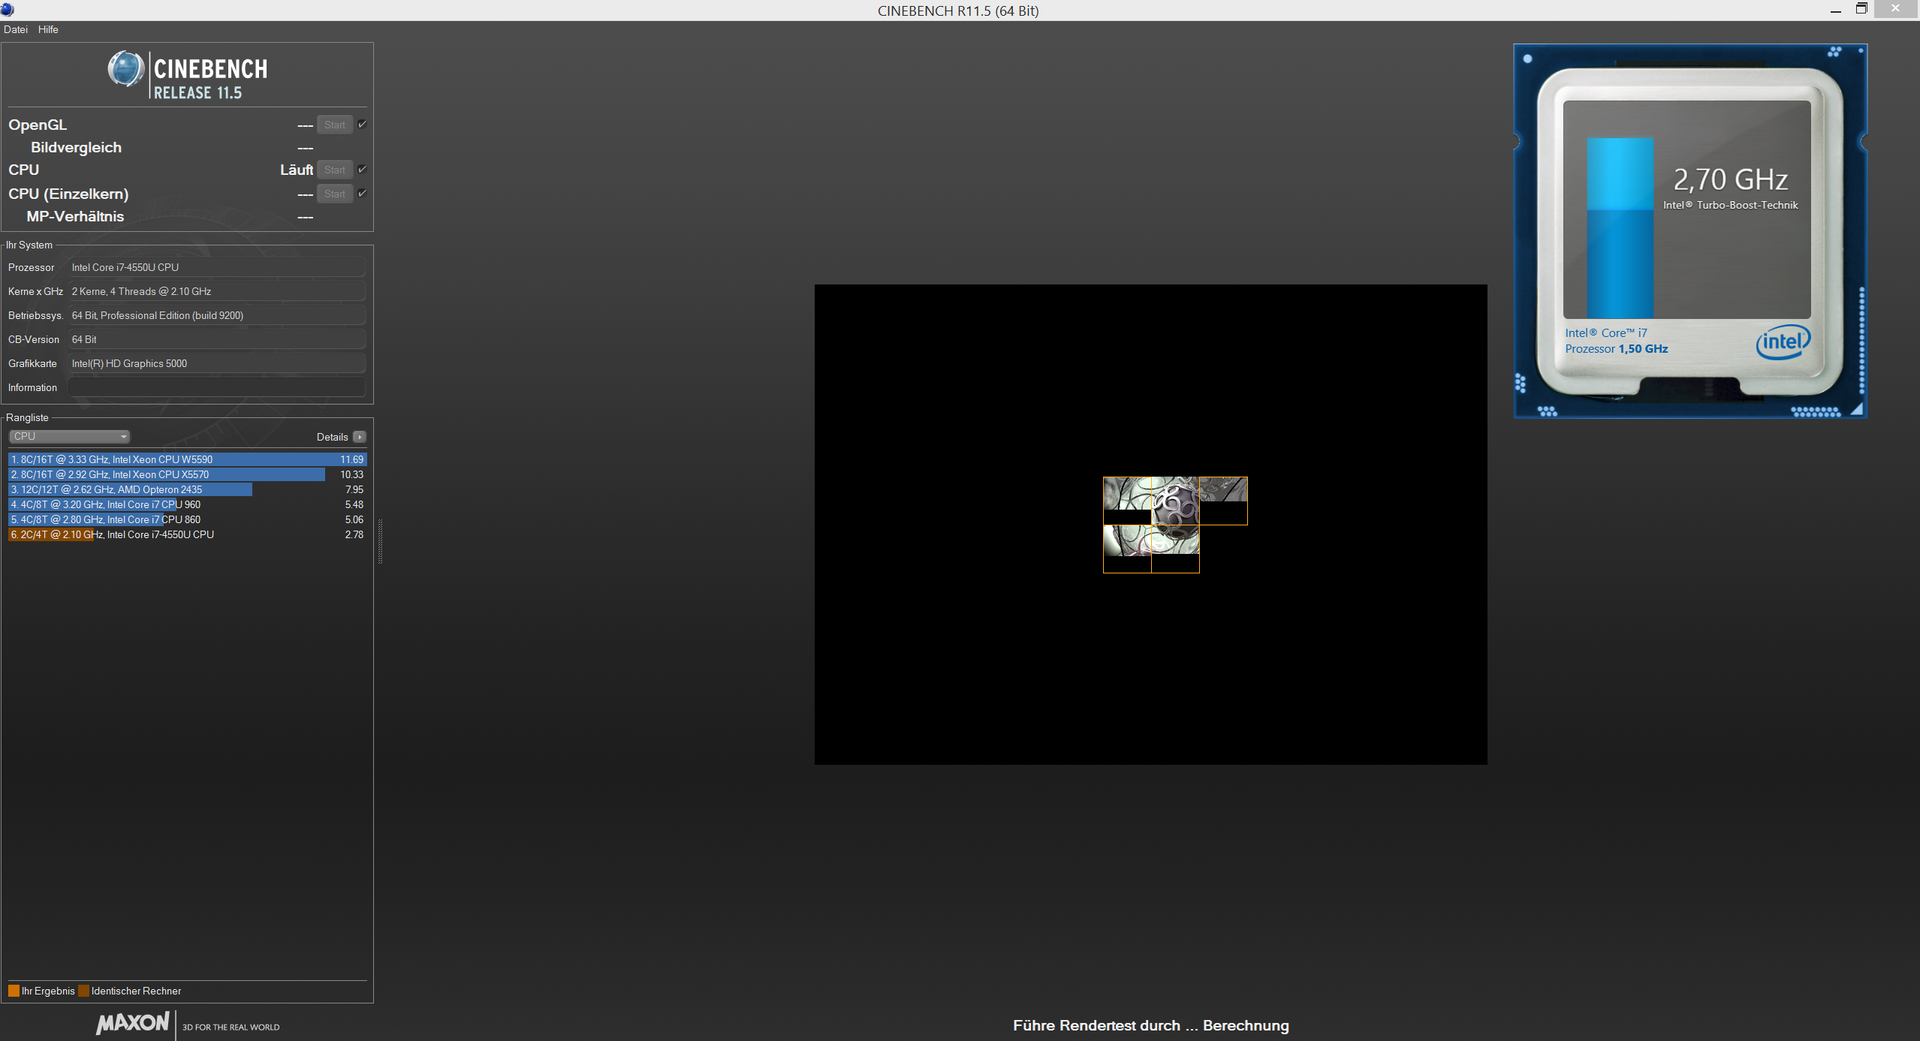Click the '2,70 GHz' frequency readout

pyautogui.click(x=1730, y=180)
